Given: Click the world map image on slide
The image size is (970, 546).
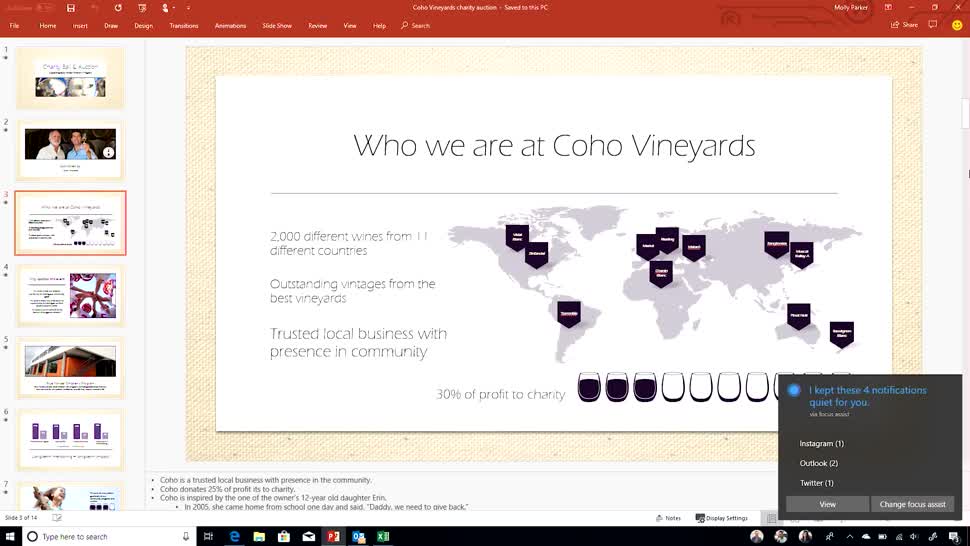Looking at the screenshot, I should click(x=655, y=284).
